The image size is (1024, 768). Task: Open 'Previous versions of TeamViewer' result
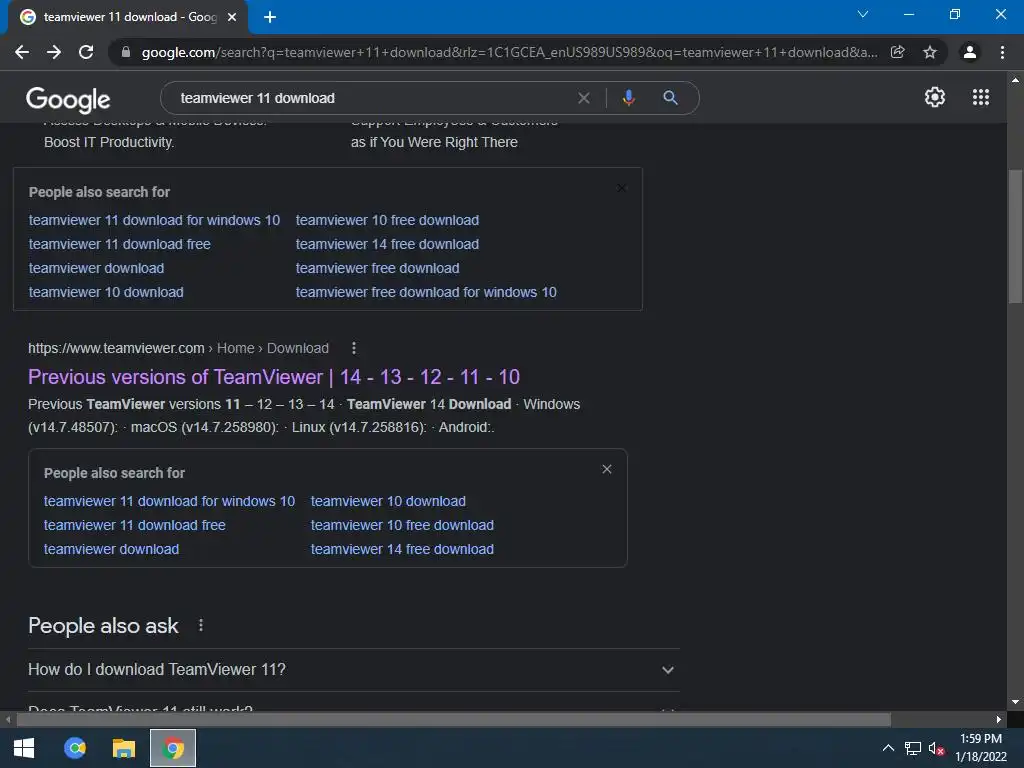tap(274, 377)
